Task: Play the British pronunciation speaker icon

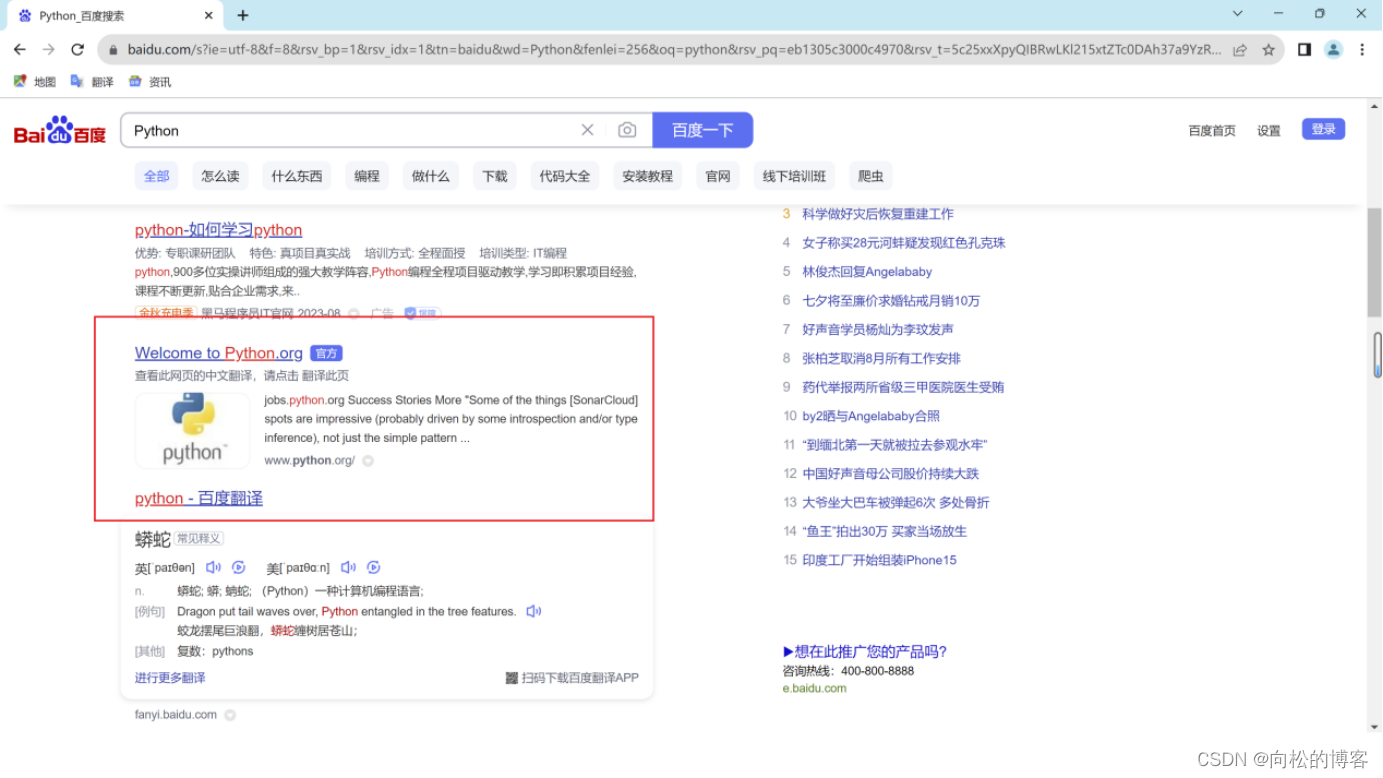Action: click(213, 567)
